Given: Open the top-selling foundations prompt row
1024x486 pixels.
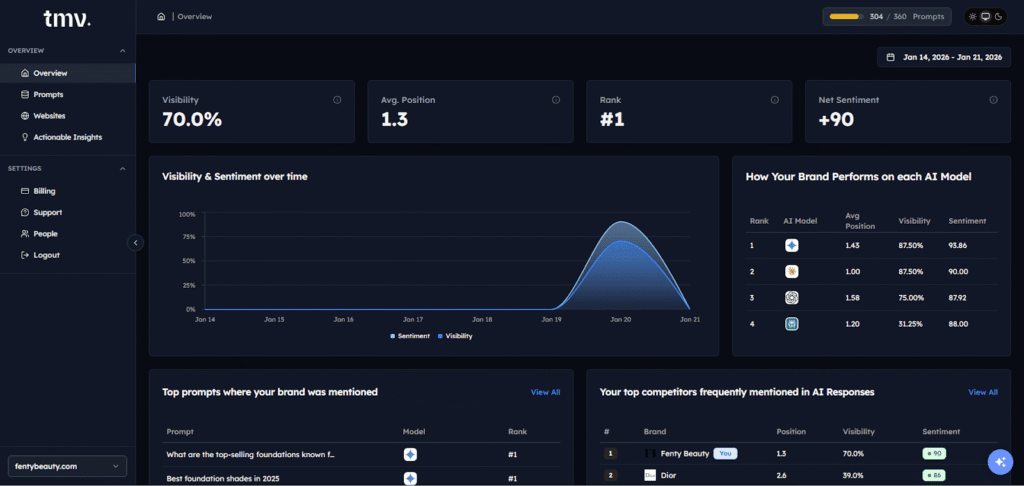Looking at the screenshot, I should [x=361, y=454].
